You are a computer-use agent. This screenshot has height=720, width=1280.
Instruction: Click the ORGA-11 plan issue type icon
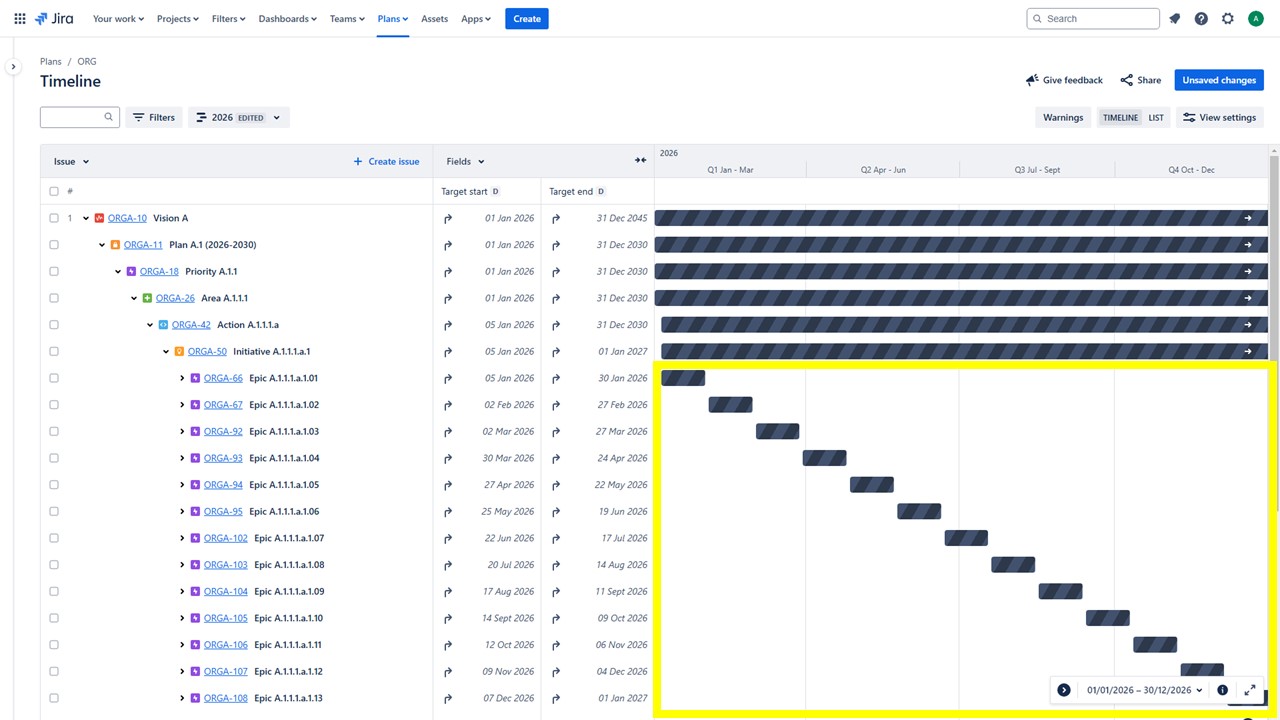115,245
